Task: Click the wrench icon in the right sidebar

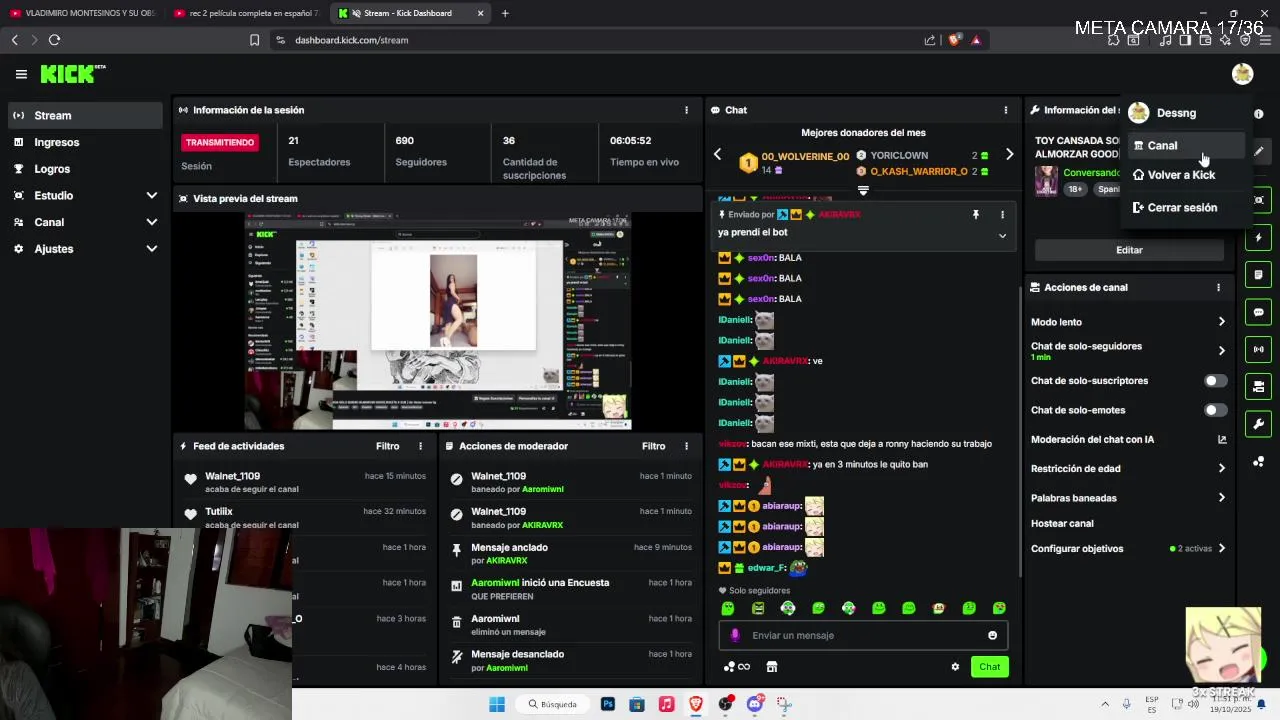Action: tap(1259, 424)
